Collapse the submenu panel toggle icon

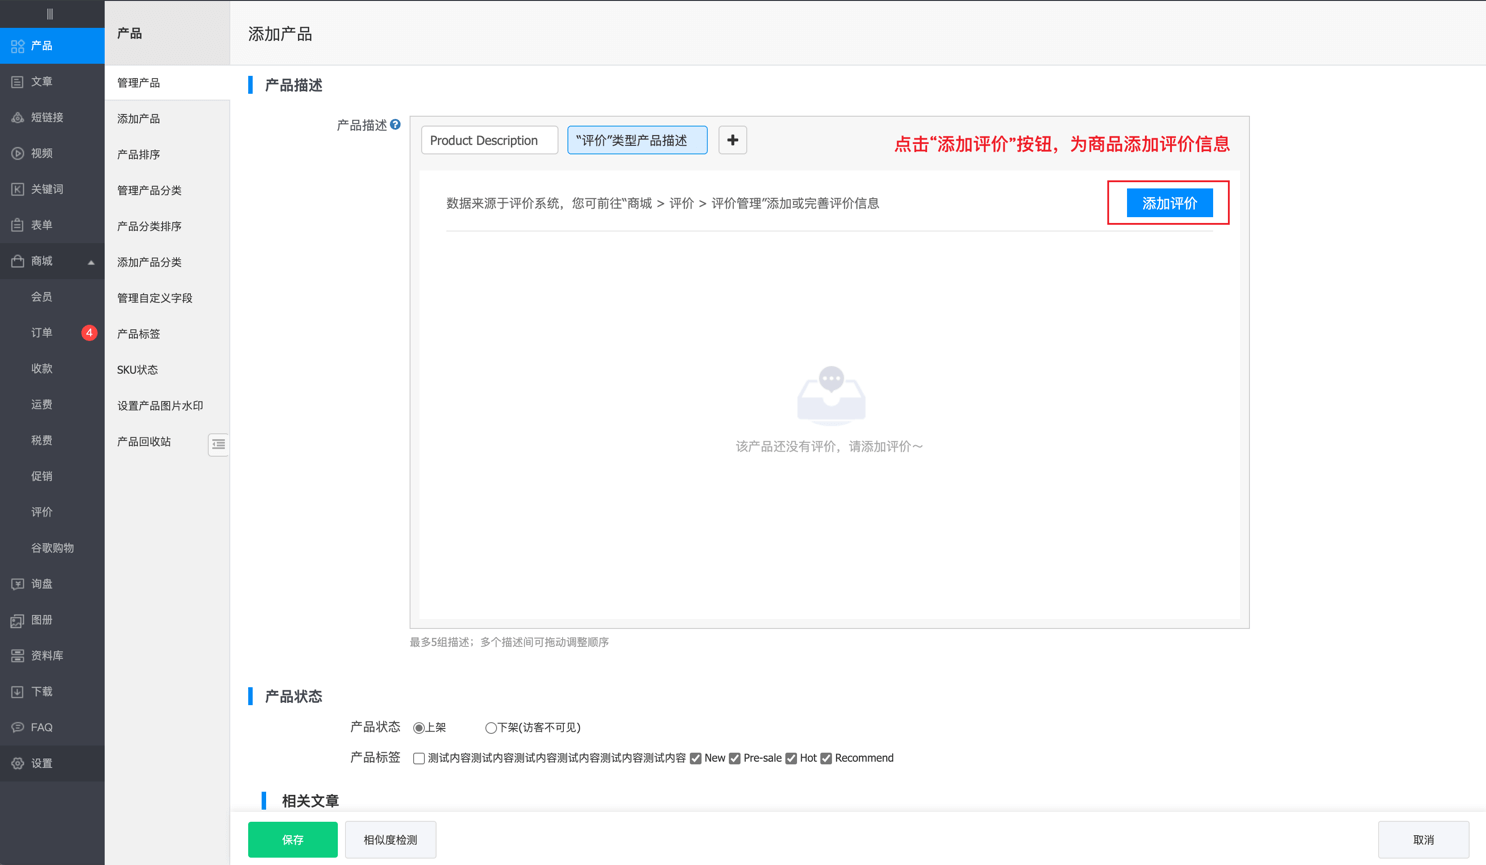pyautogui.click(x=218, y=444)
